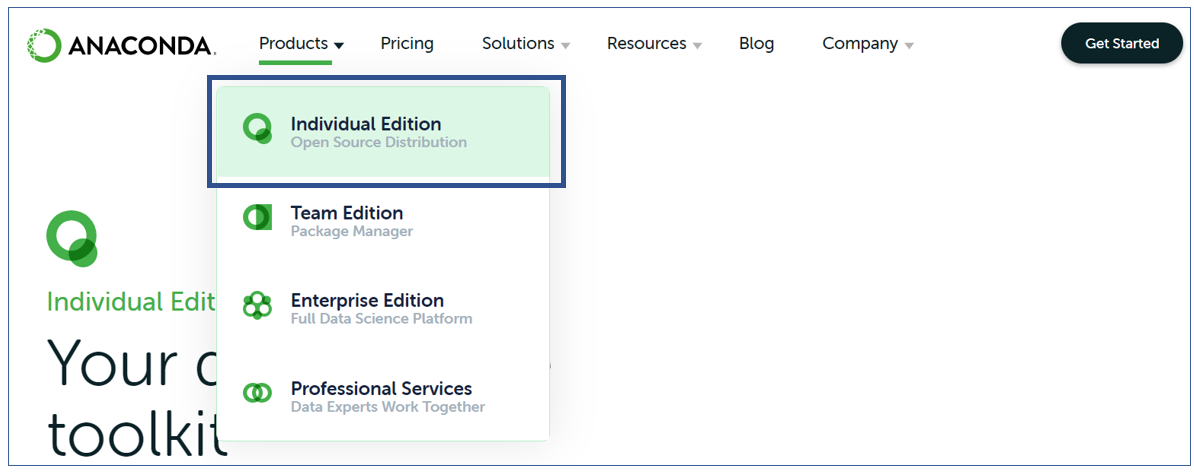
Task: Click the Professional Services rings icon
Action: [x=257, y=393]
